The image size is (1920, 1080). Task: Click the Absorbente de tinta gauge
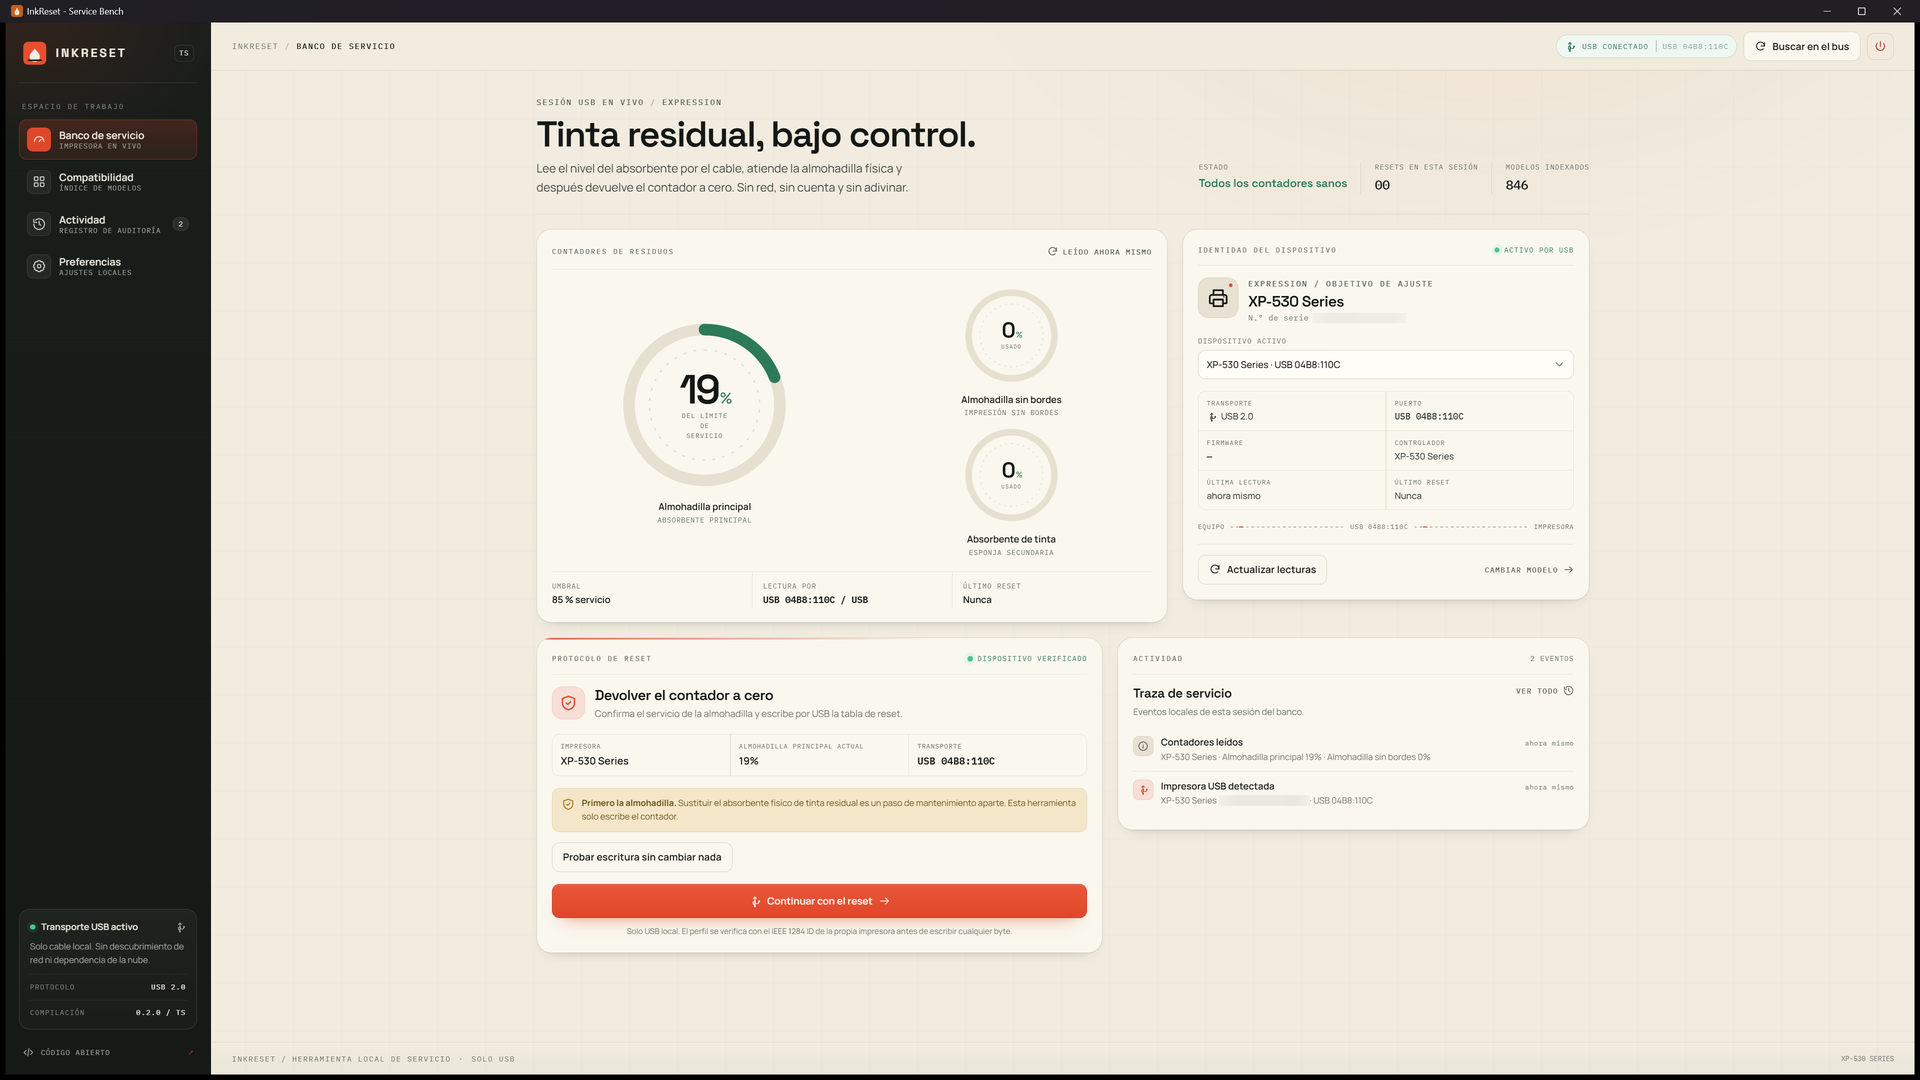click(x=1011, y=475)
